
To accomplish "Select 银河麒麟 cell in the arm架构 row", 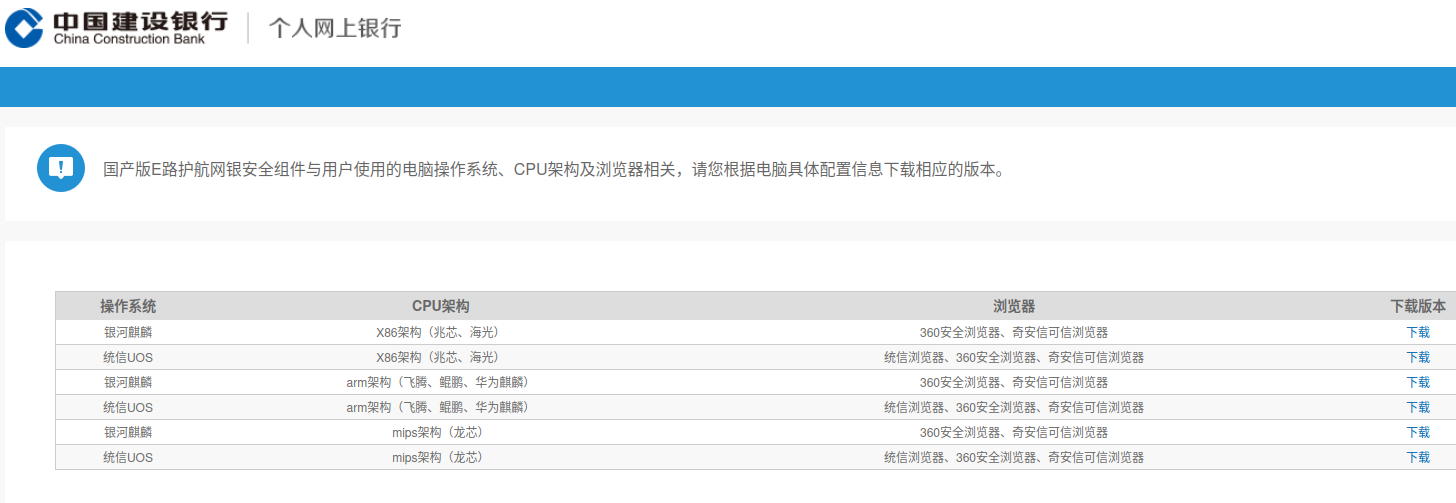I will tap(128, 383).
